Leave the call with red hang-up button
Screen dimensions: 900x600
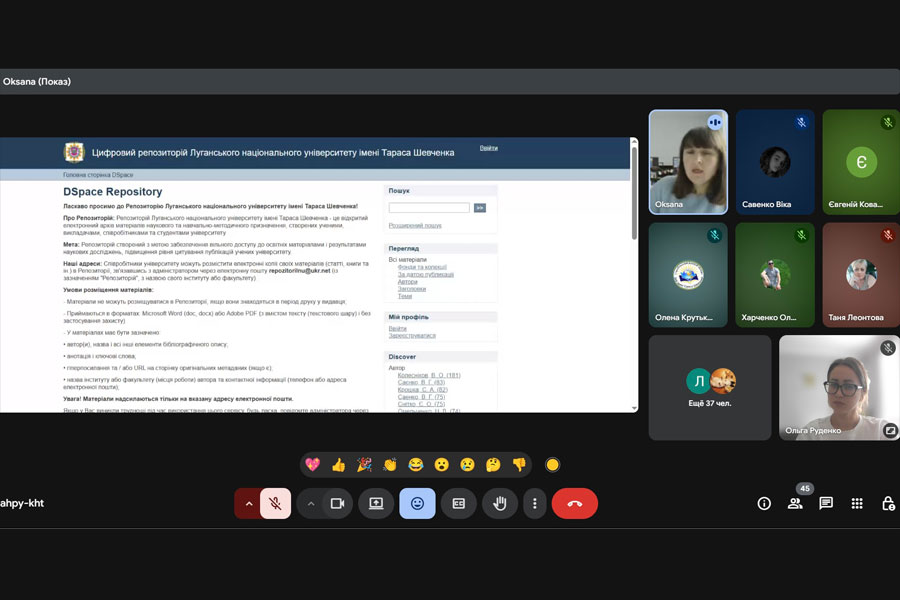[574, 503]
